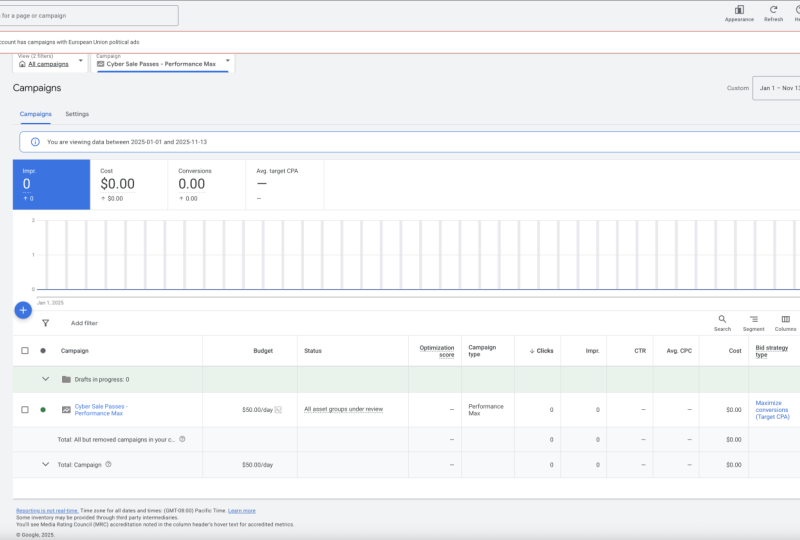Image resolution: width=800 pixels, height=540 pixels.
Task: Click the All asset groups under review status
Action: point(343,409)
